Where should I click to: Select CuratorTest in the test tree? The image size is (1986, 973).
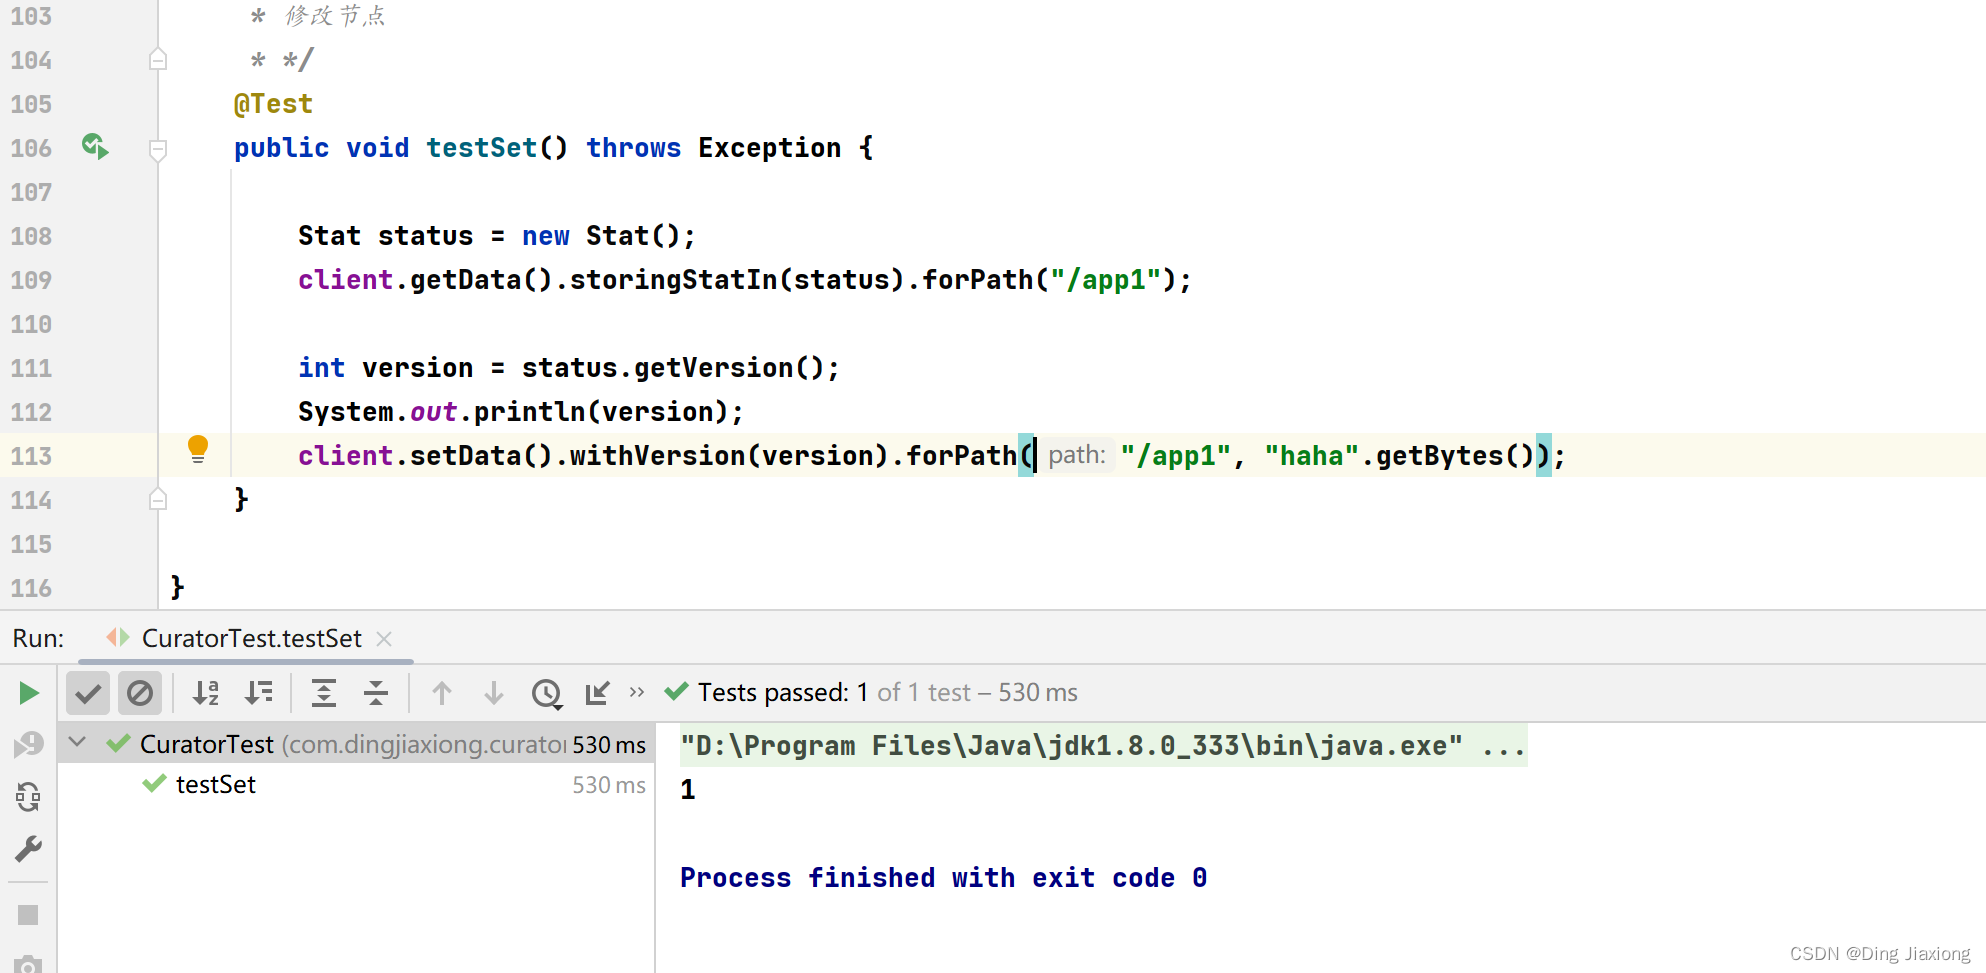click(x=356, y=744)
